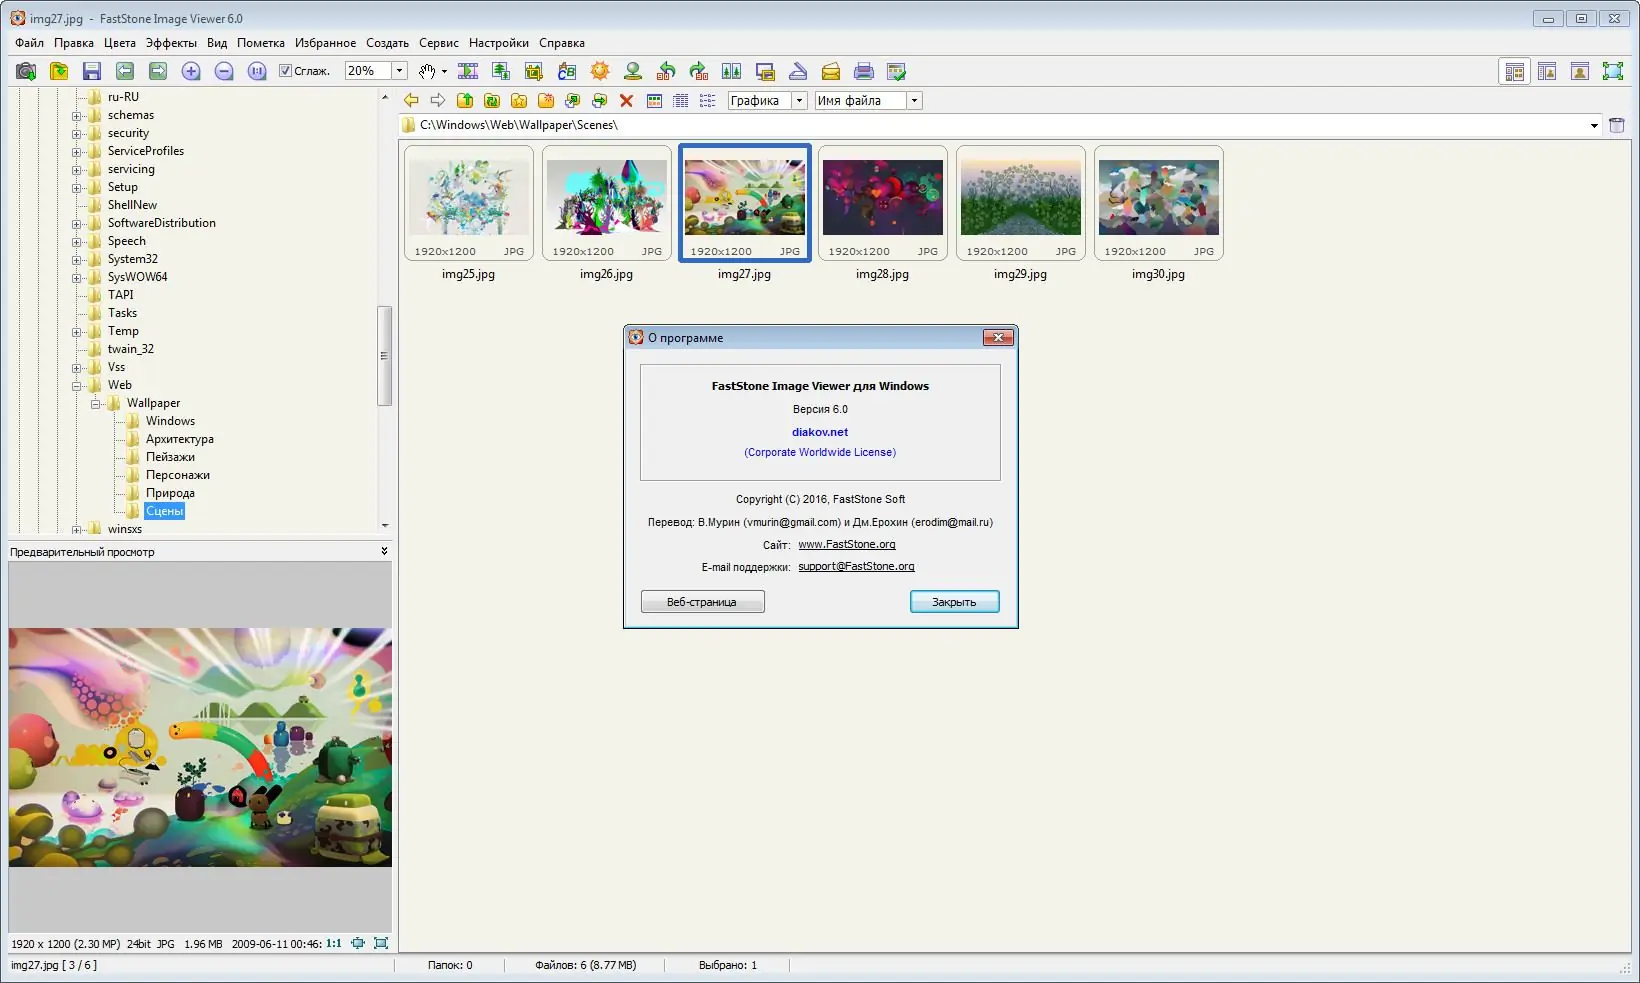The width and height of the screenshot is (1640, 983).
Task: Select the Acquire image from scanner tool
Action: 798,71
